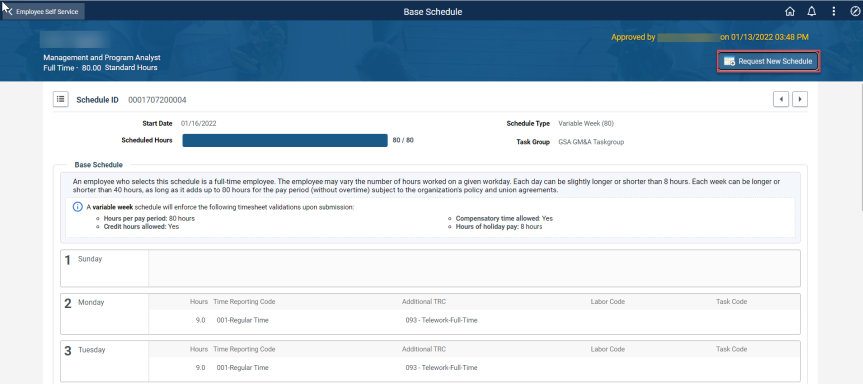This screenshot has height=384, width=863.
Task: Click the NavBar compass icon
Action: pyautogui.click(x=855, y=12)
